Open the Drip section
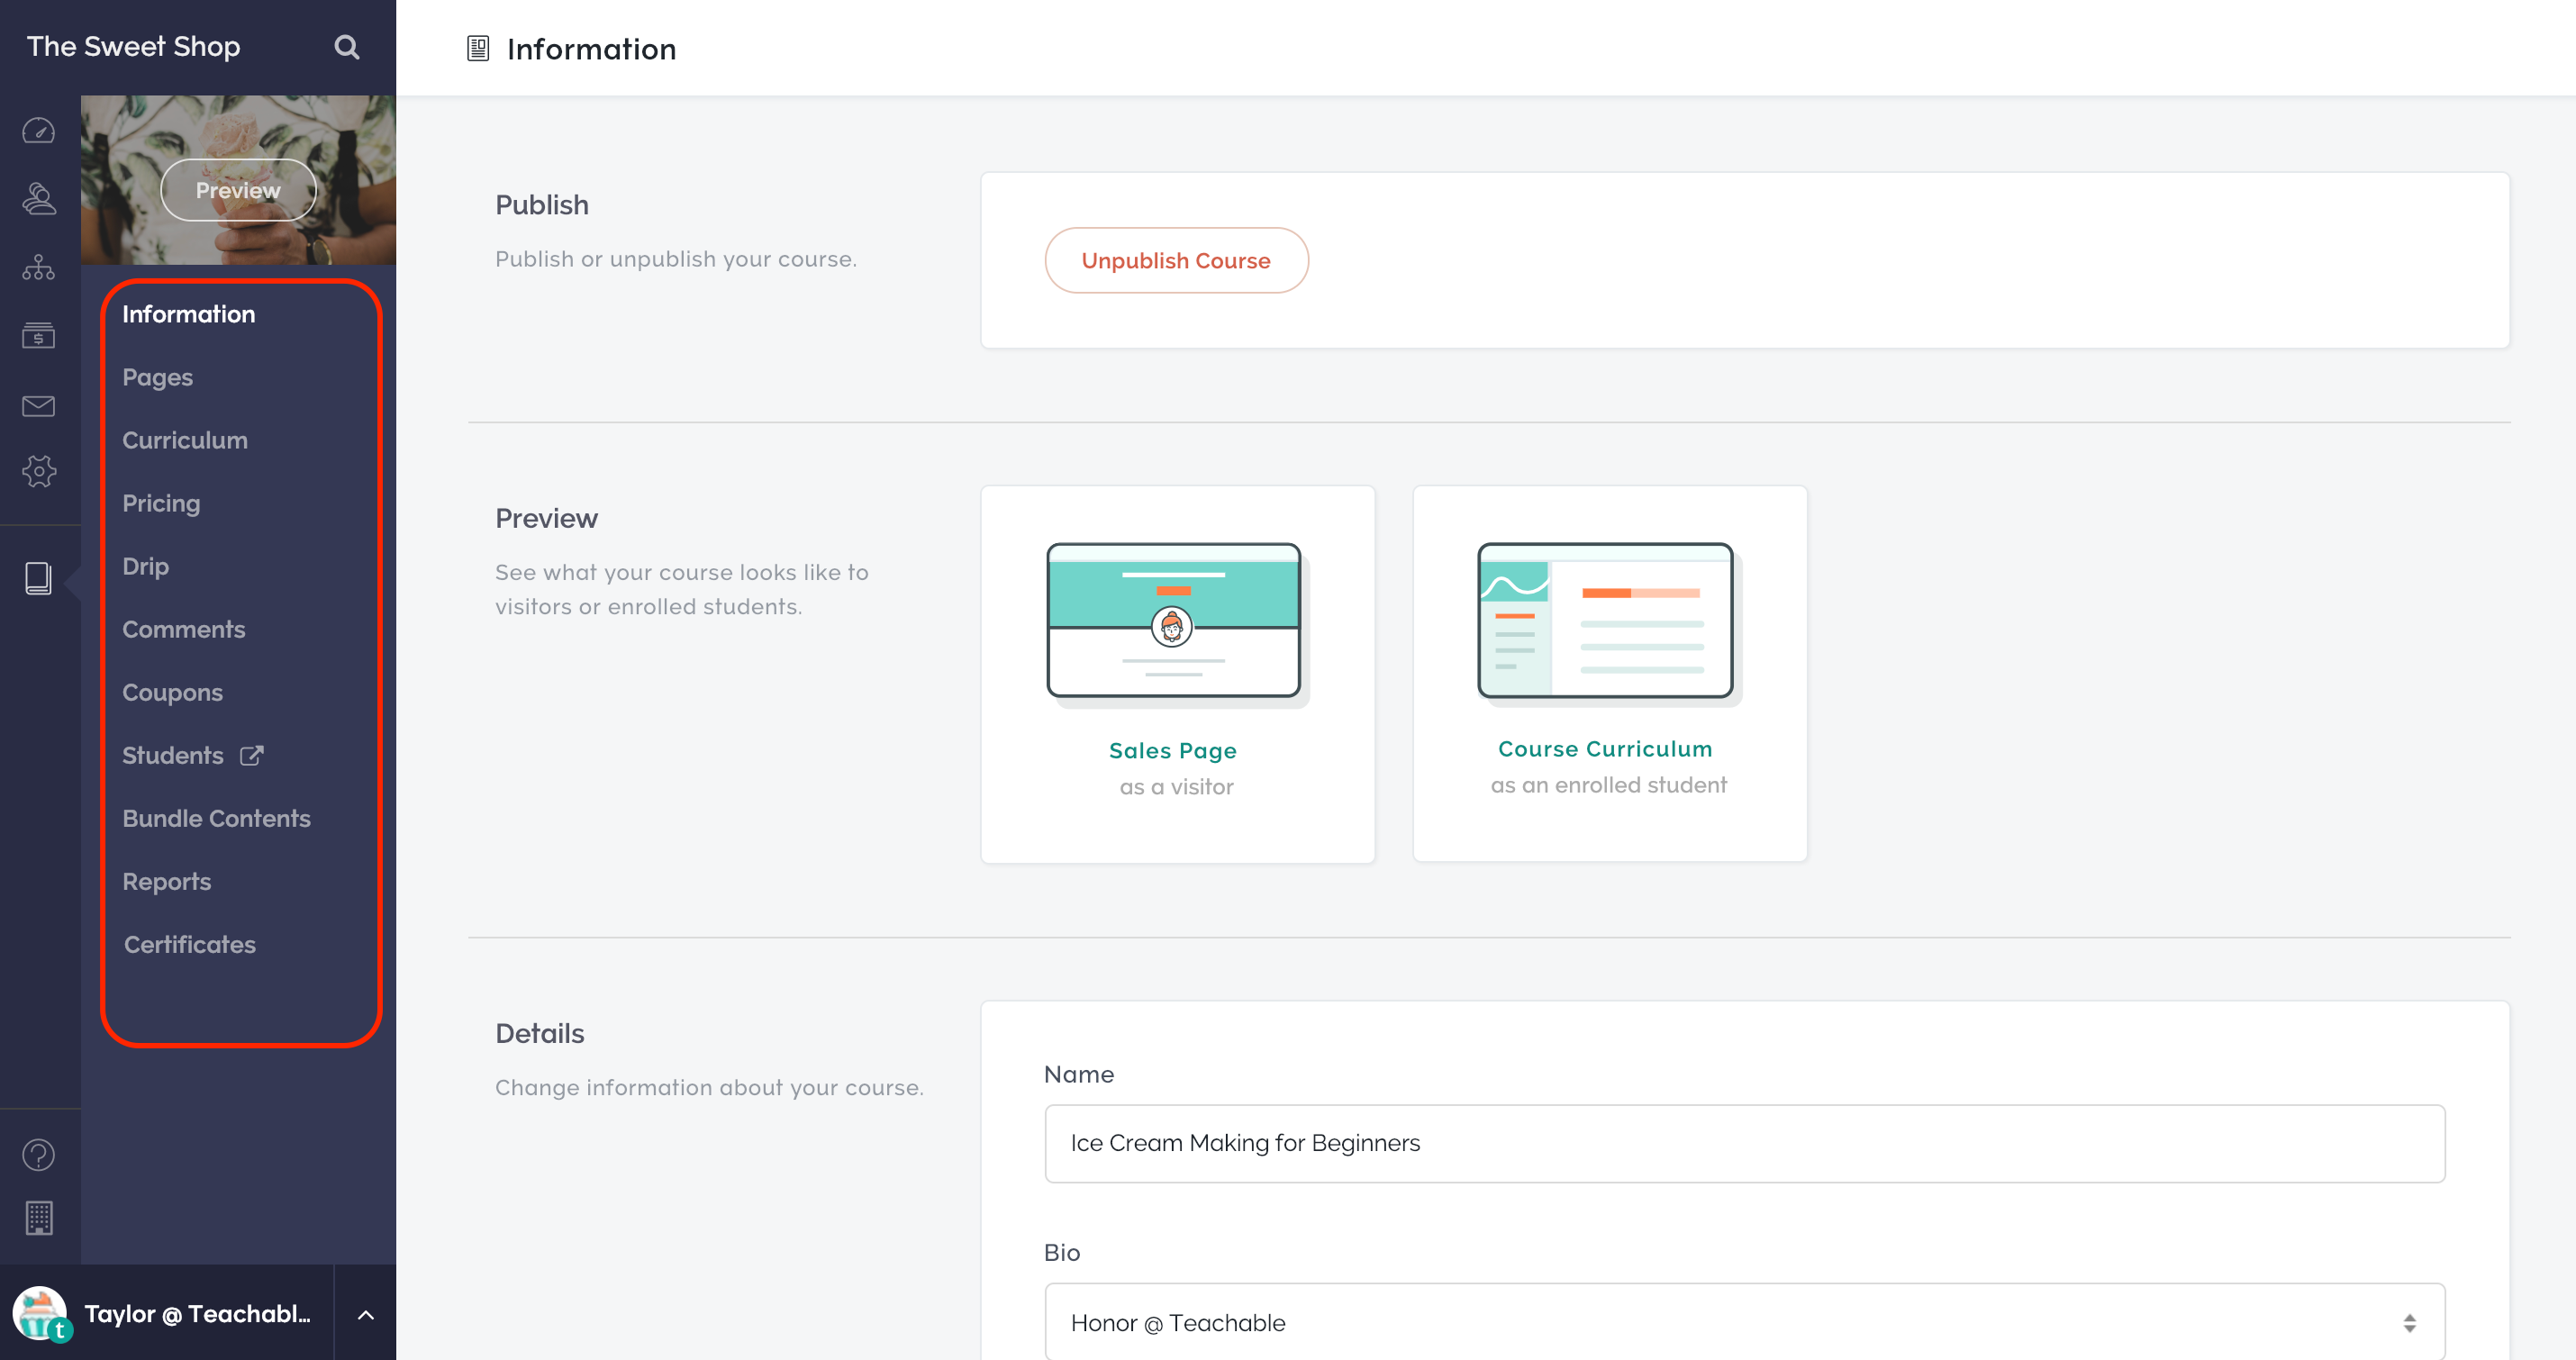 pos(146,567)
